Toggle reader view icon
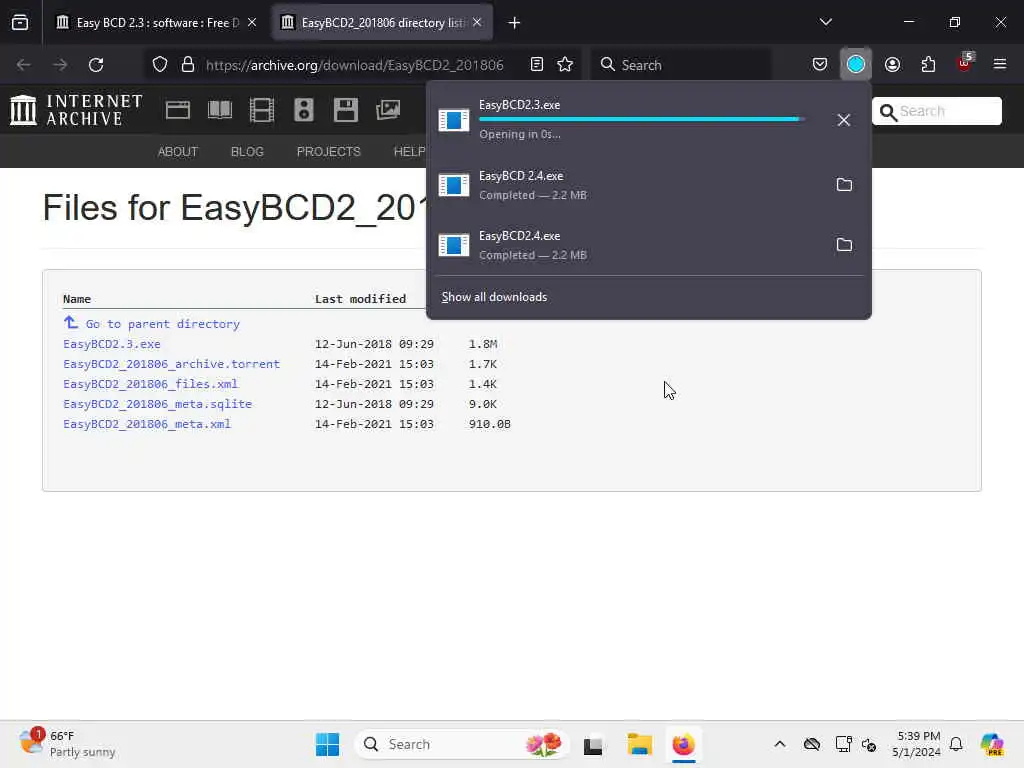 (537, 65)
